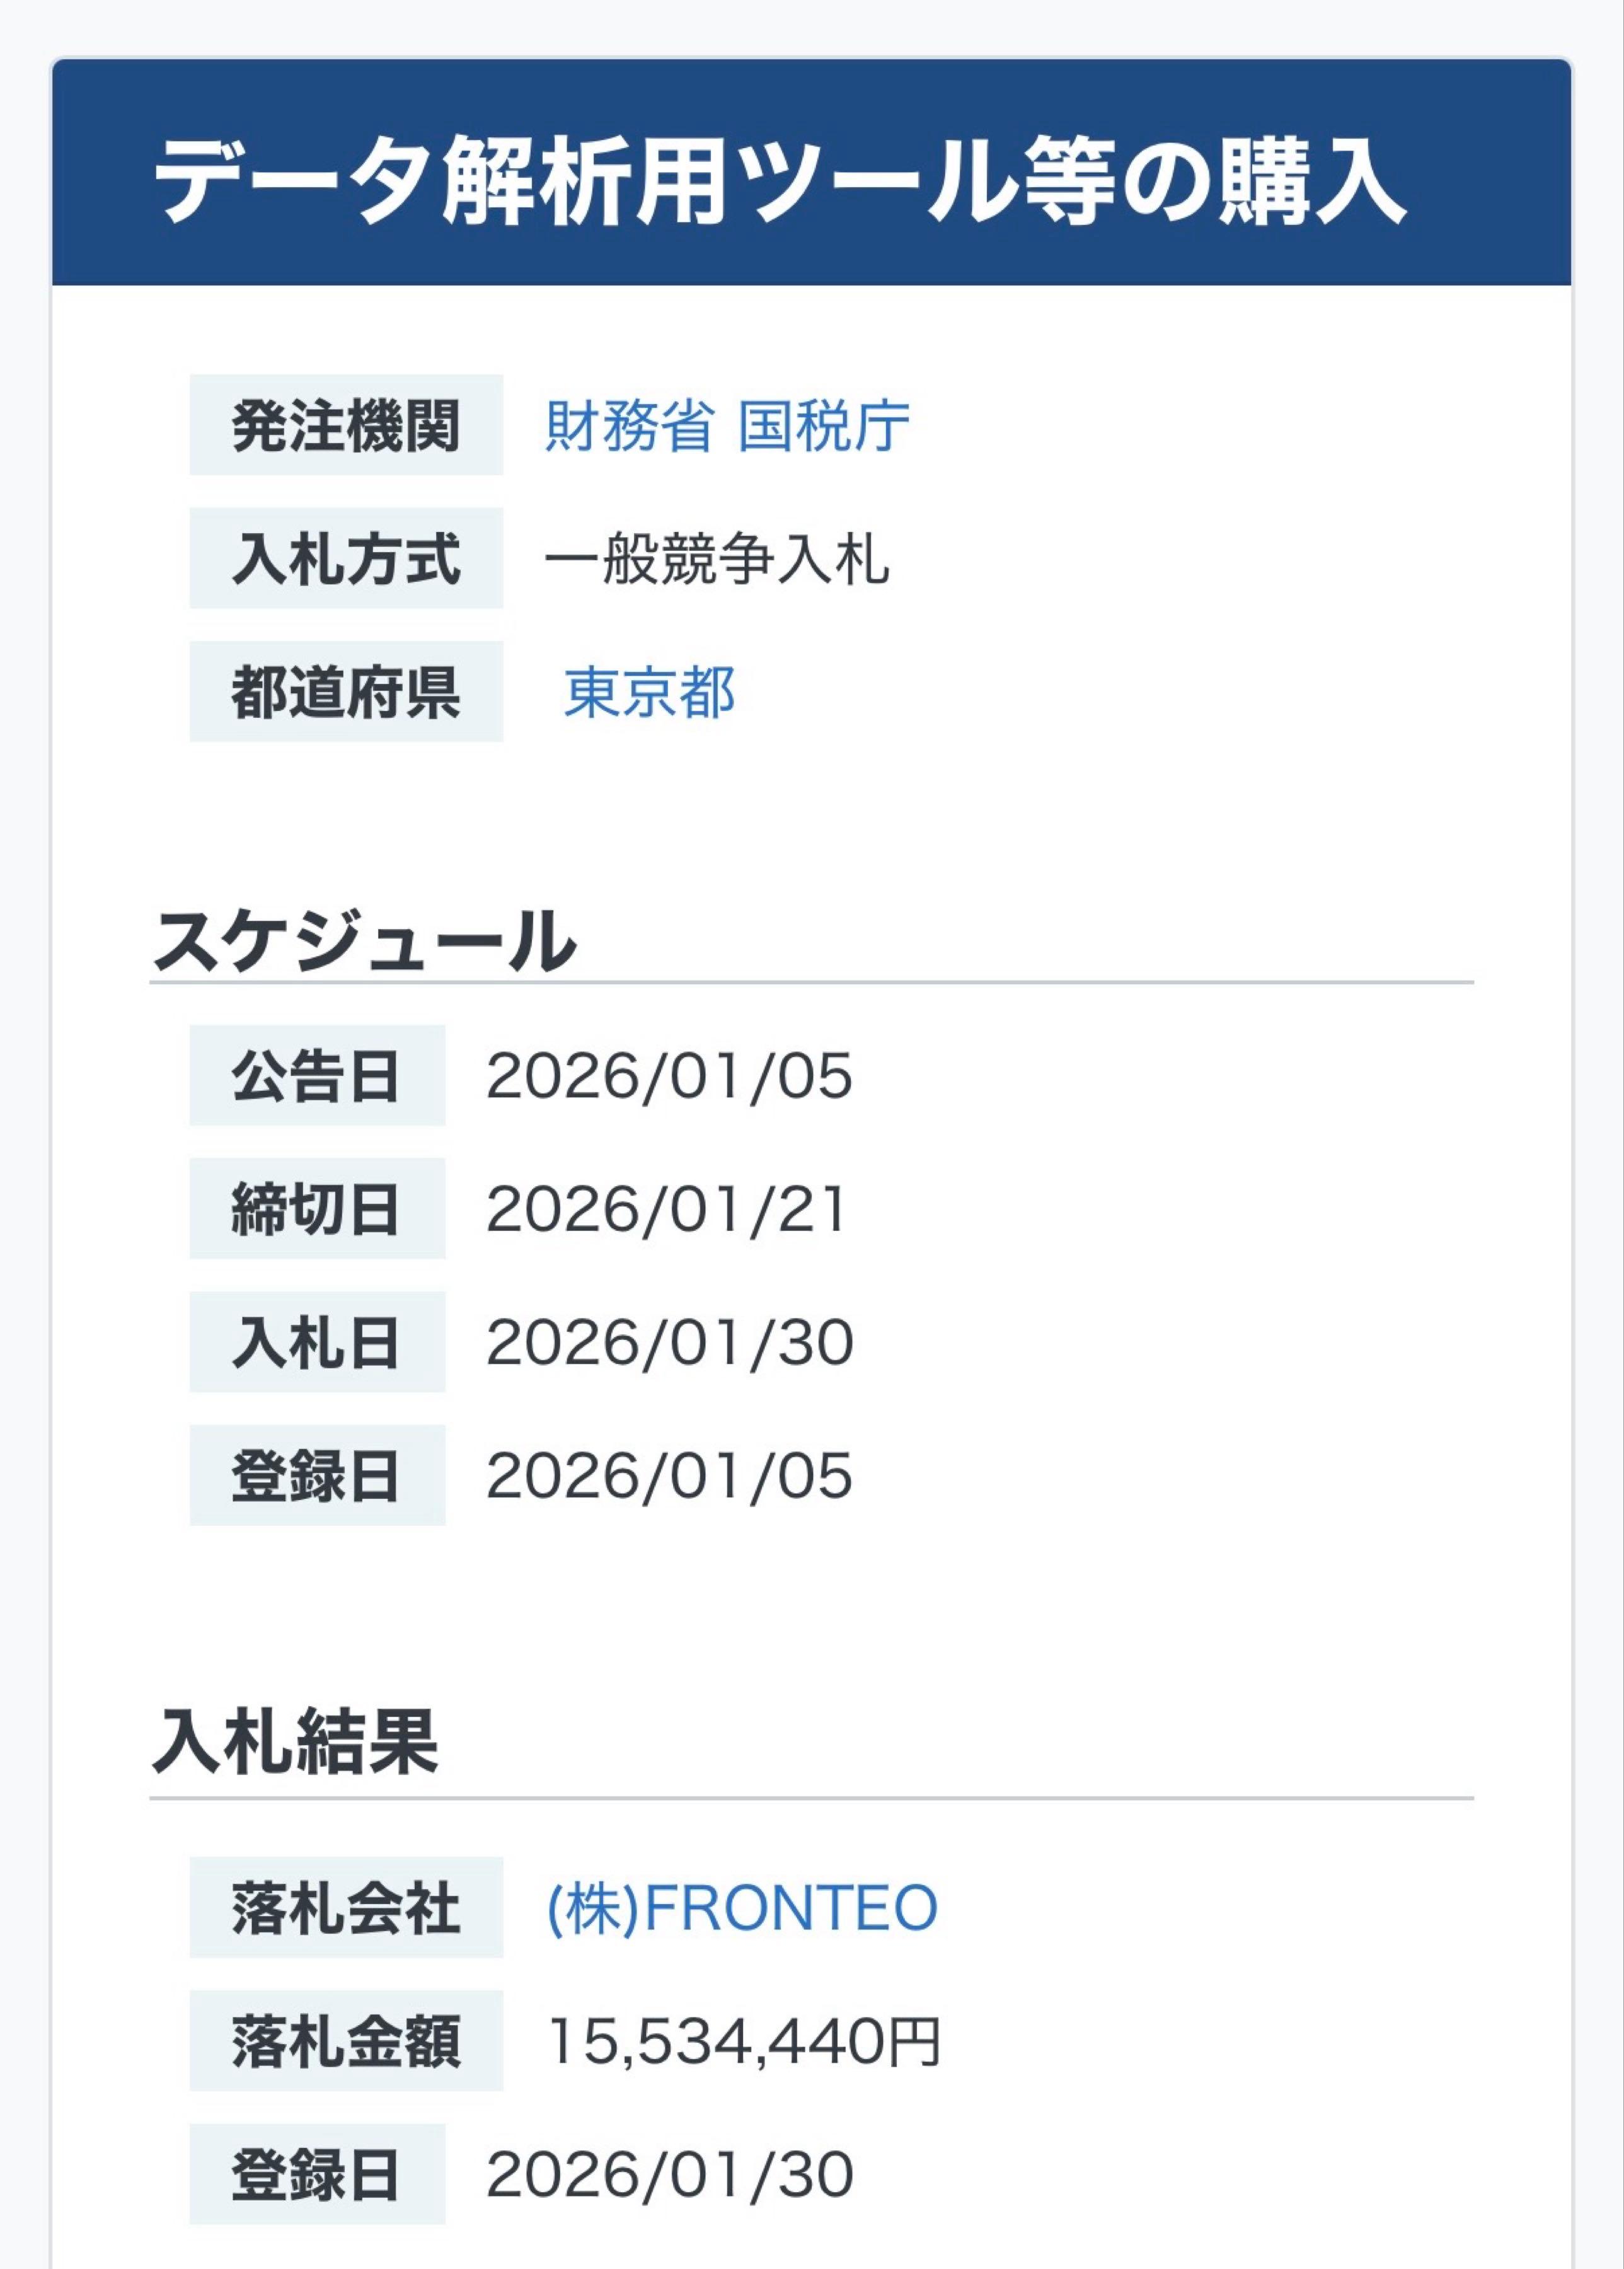Click the 締切日 label

(x=317, y=1209)
